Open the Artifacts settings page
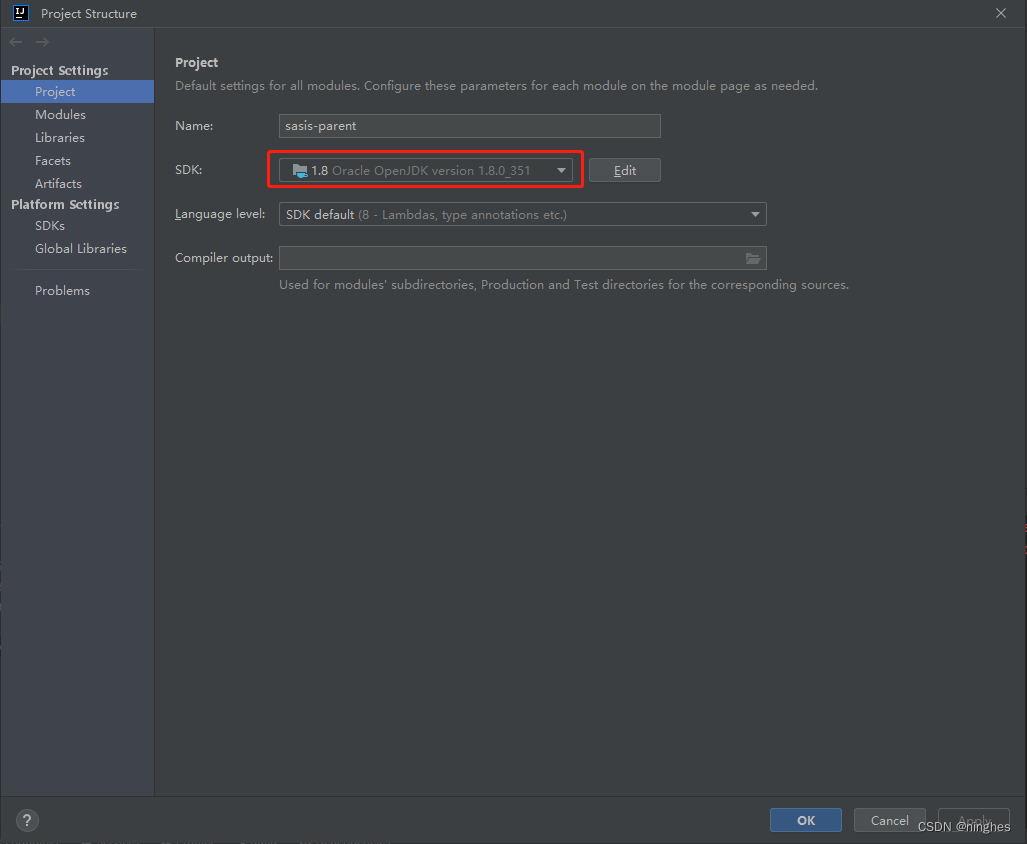 click(58, 183)
